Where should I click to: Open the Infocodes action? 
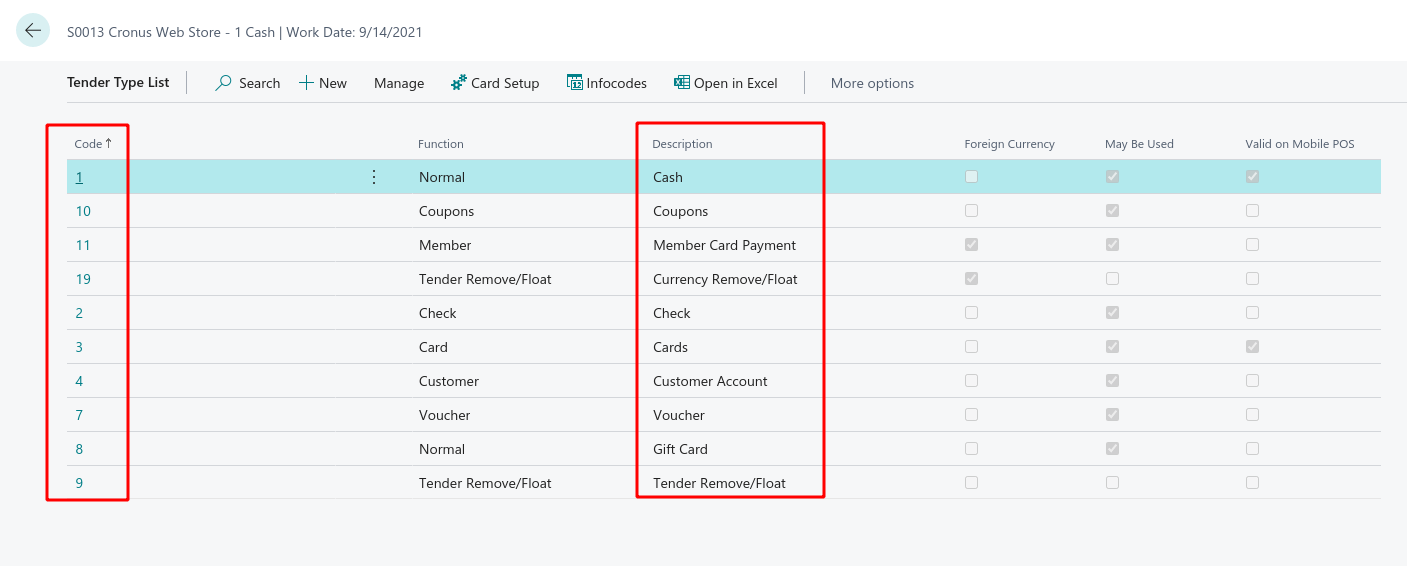[607, 83]
